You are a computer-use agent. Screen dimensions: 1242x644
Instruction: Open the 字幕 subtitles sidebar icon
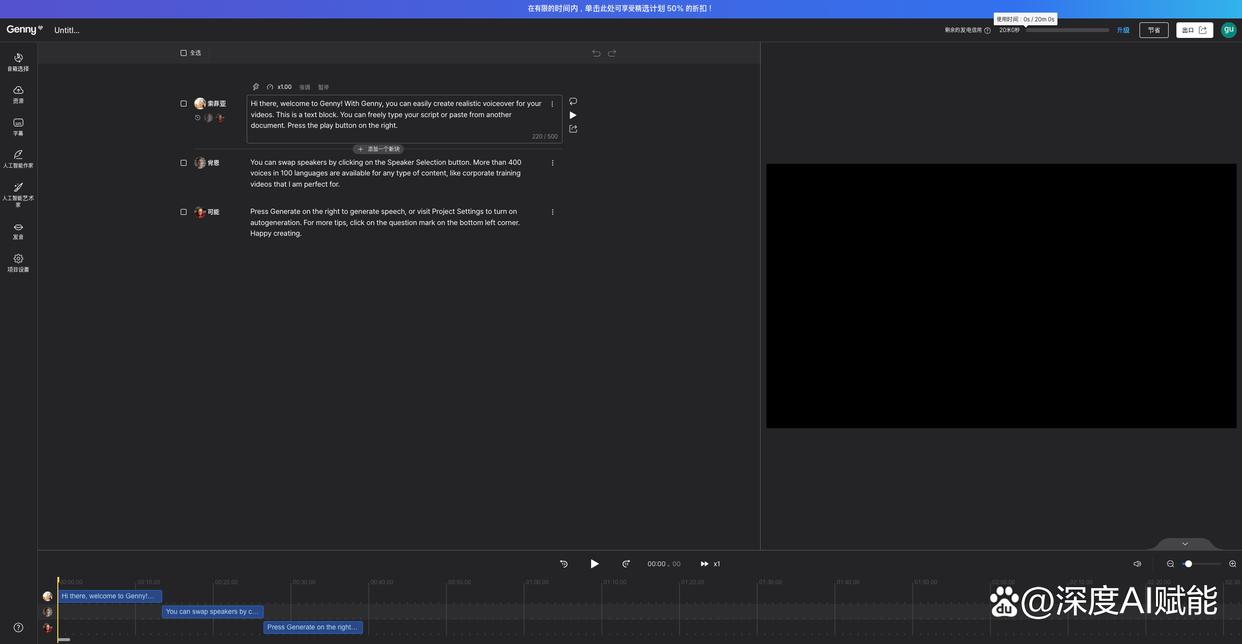18,126
